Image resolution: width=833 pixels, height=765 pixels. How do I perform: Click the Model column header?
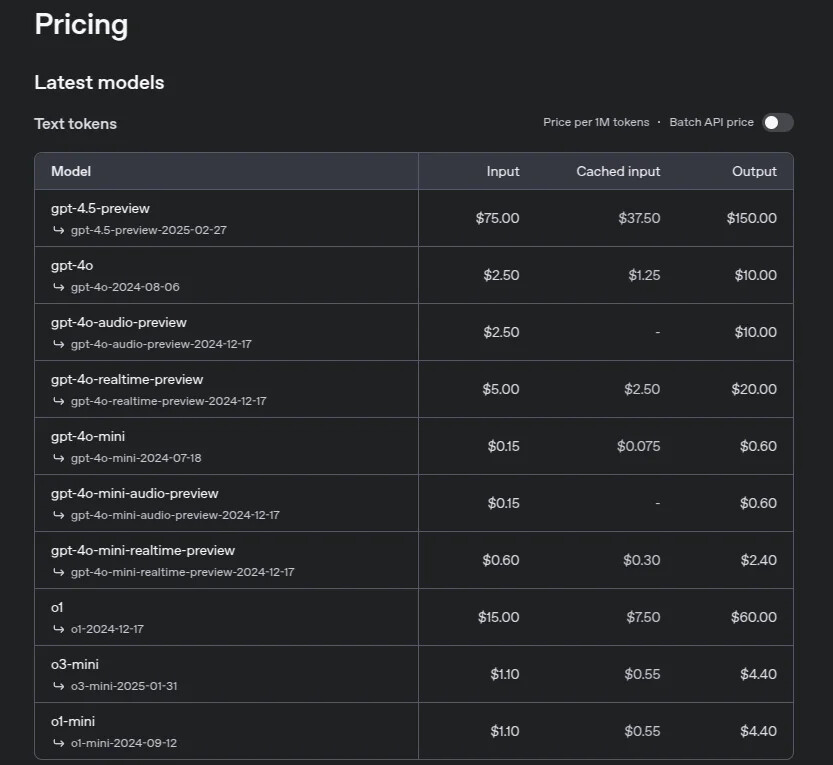(71, 171)
